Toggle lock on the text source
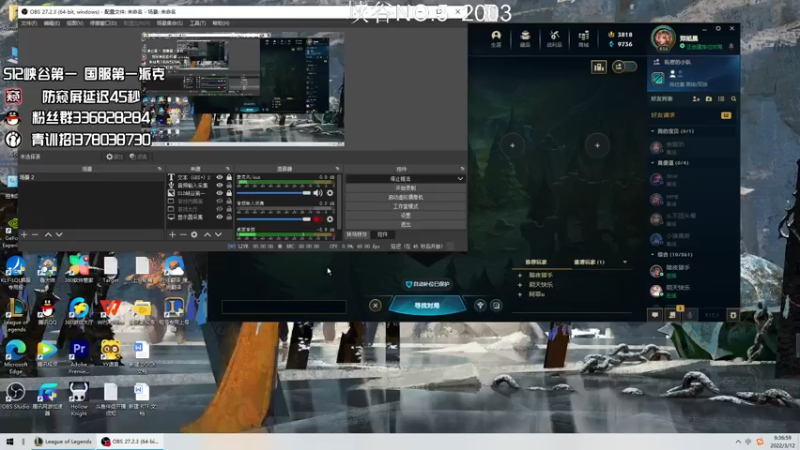The width and height of the screenshot is (800, 450). (229, 177)
